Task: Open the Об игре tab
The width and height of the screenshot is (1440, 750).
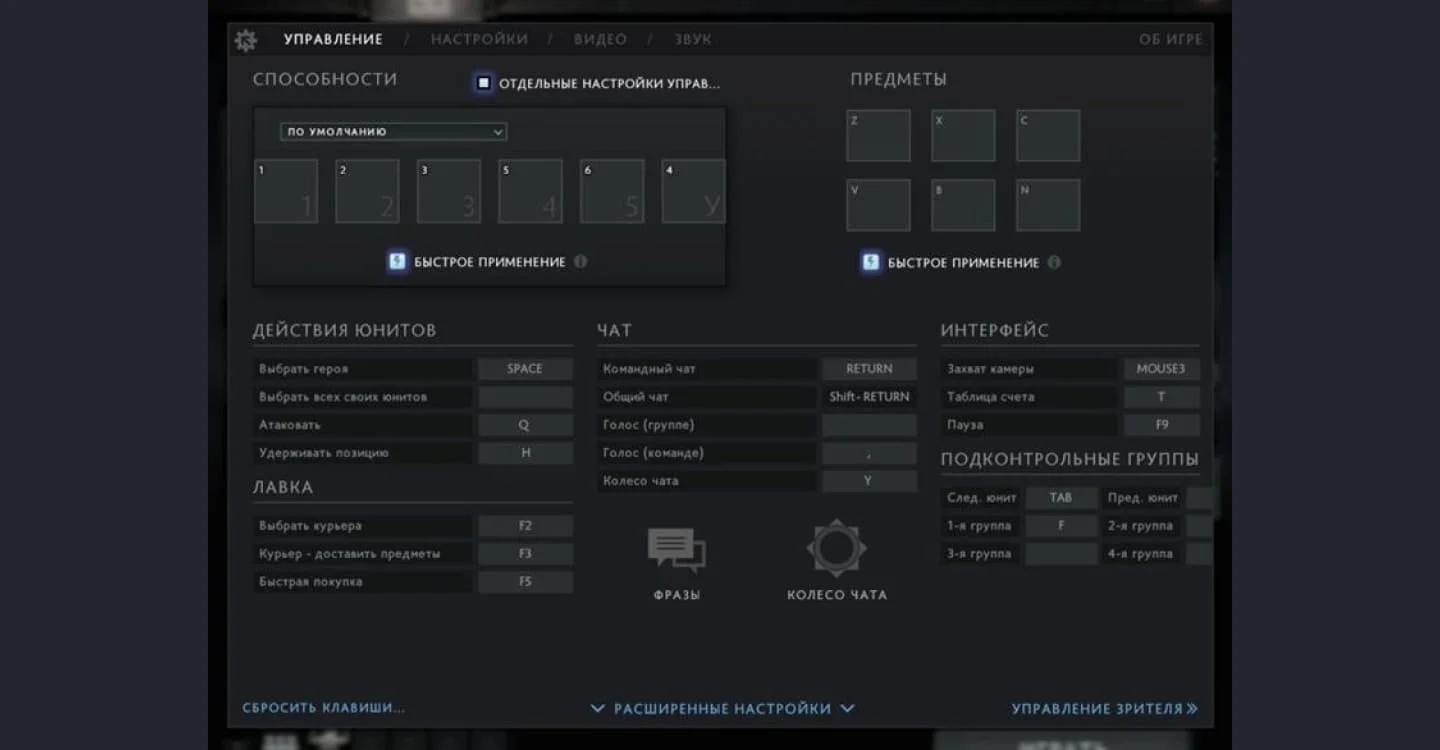Action: (x=1171, y=40)
